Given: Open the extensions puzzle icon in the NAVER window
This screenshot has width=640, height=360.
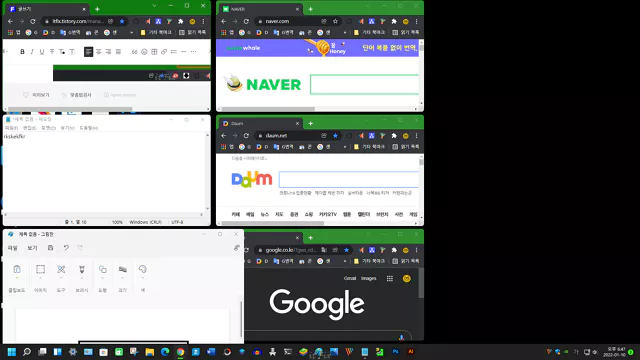Looking at the screenshot, I should click(x=394, y=21).
